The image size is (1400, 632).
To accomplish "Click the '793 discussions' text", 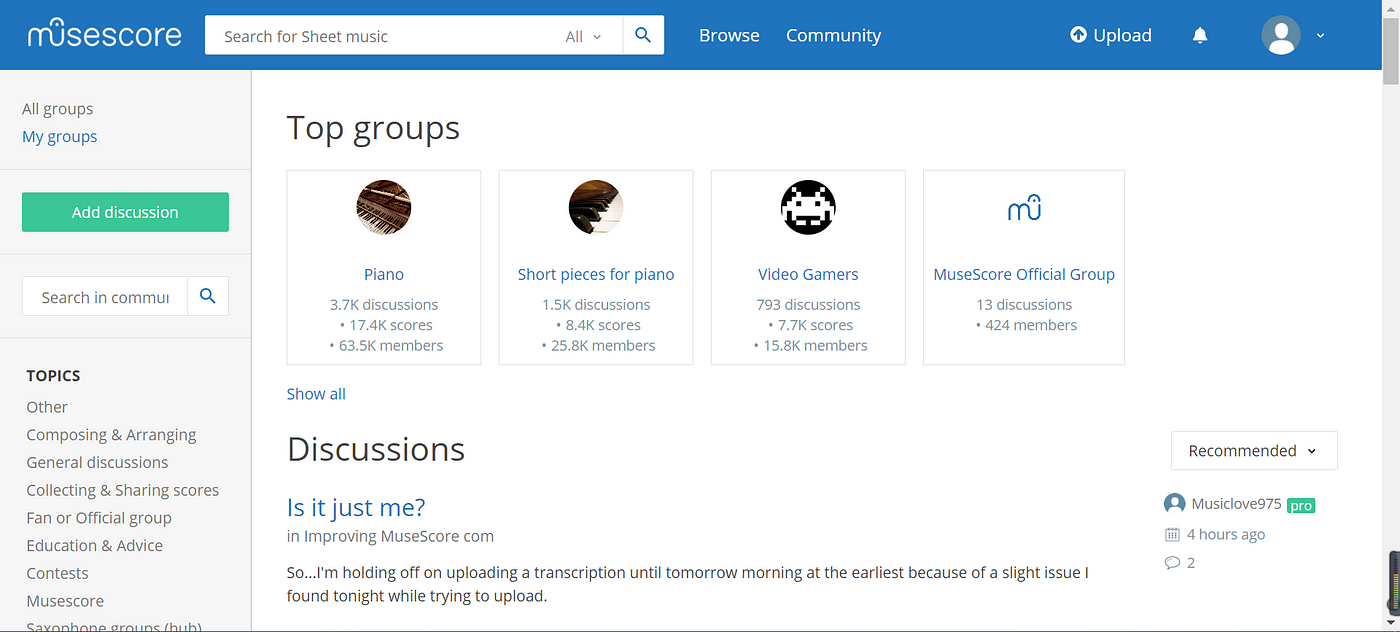I will 808,305.
